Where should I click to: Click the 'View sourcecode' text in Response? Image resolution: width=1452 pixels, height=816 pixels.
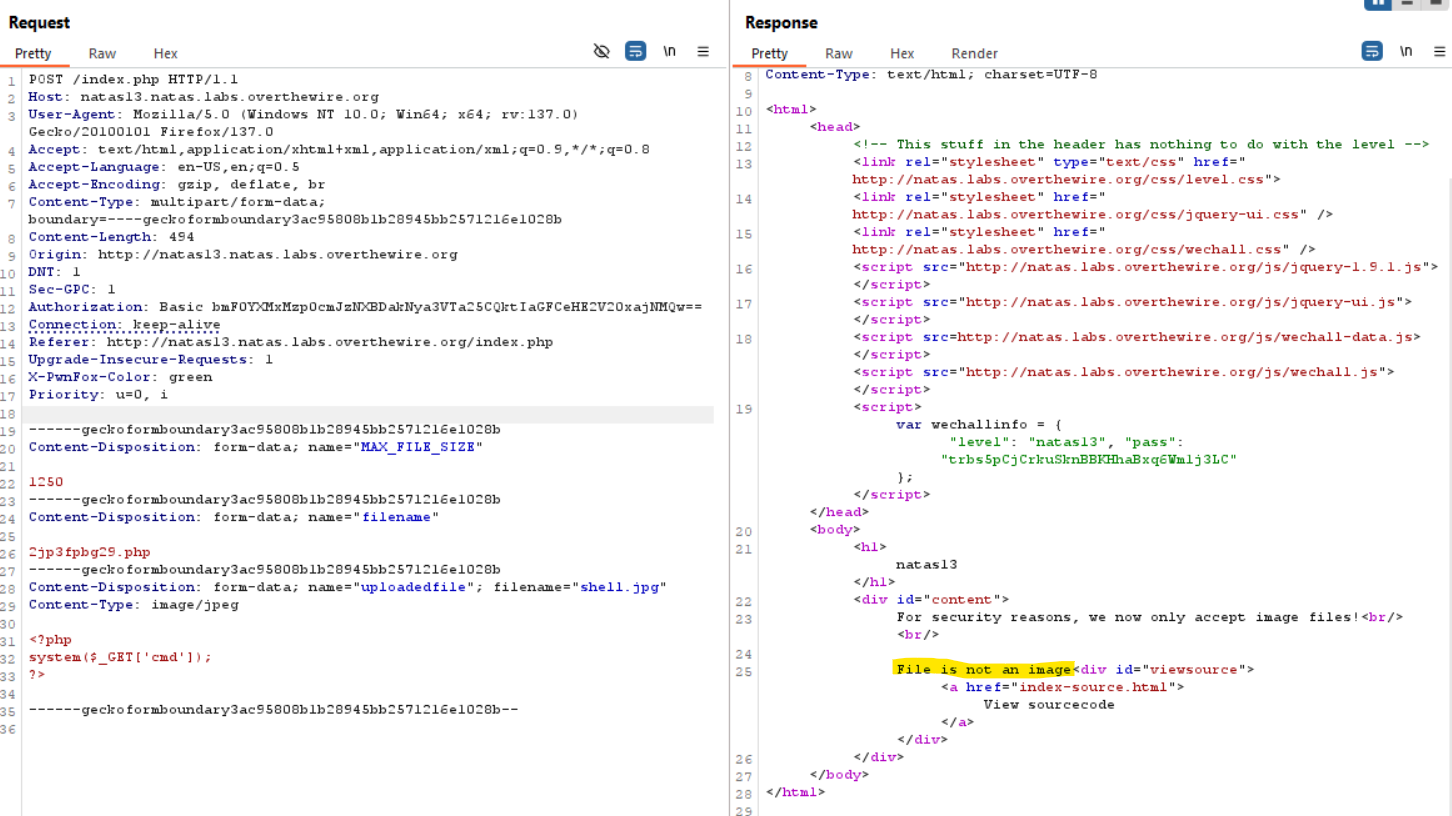(x=1049, y=704)
